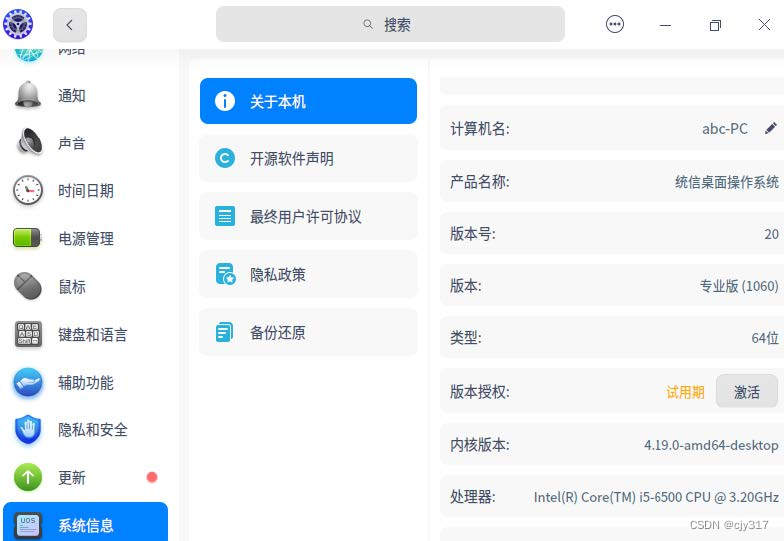Click the search magnifier icon
The width and height of the screenshot is (784, 541).
point(368,24)
